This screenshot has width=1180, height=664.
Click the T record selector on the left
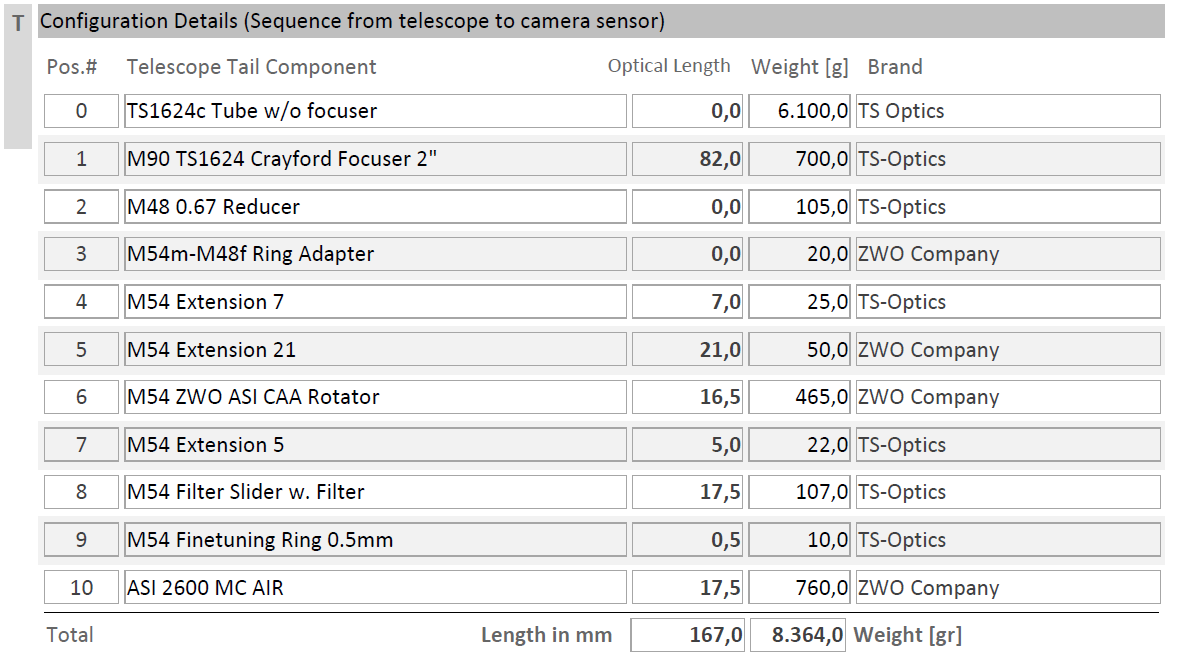coord(17,75)
